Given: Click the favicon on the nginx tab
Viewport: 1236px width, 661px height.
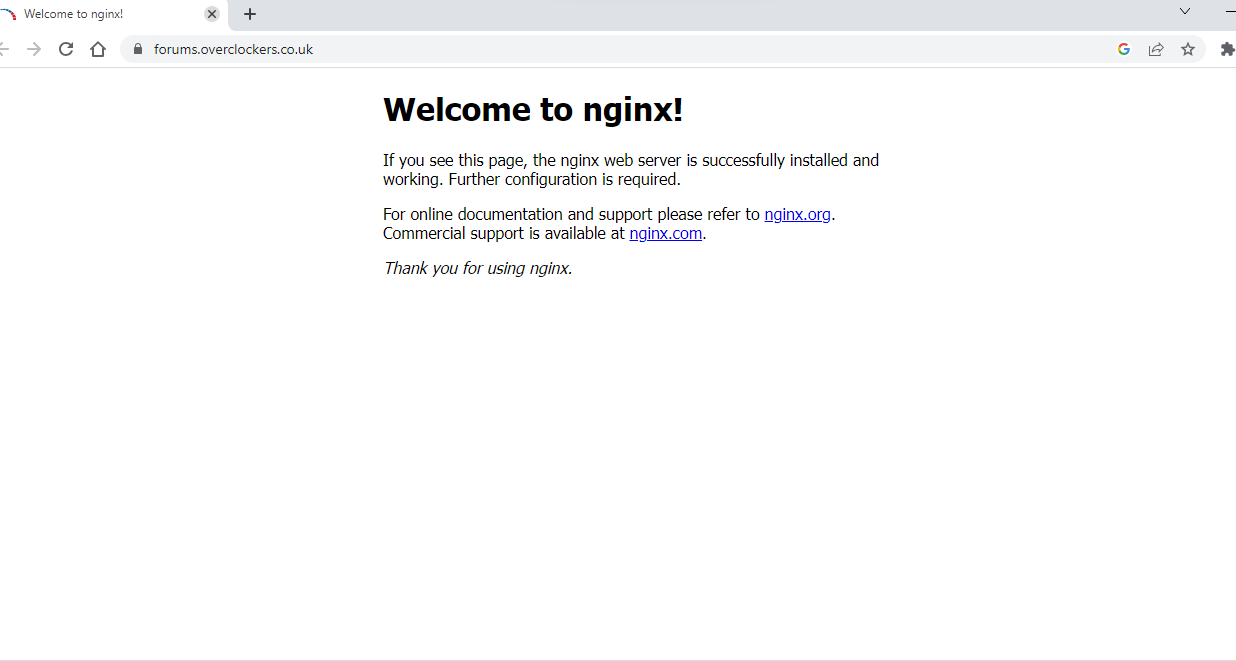Looking at the screenshot, I should (9, 14).
